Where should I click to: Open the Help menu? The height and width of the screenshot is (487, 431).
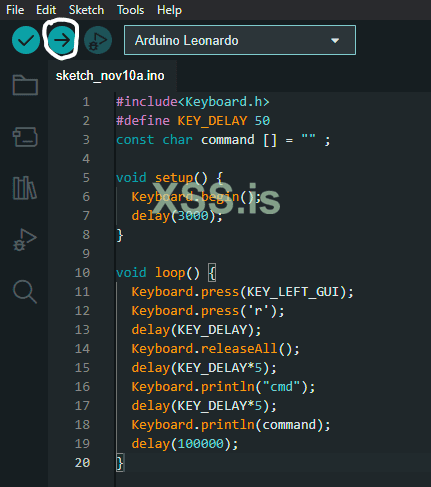tap(169, 10)
